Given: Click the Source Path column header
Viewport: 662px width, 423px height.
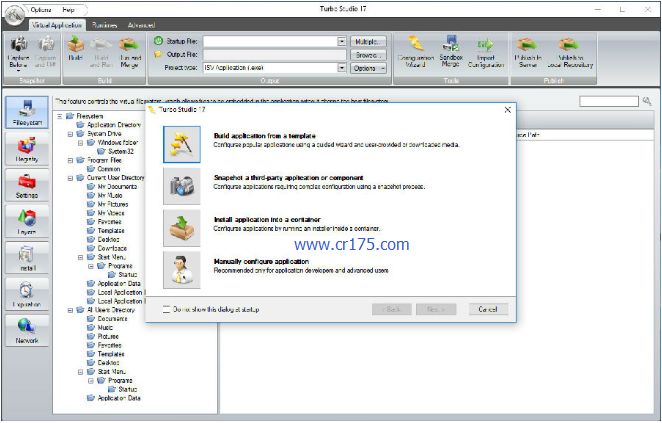Looking at the screenshot, I should pyautogui.click(x=585, y=135).
